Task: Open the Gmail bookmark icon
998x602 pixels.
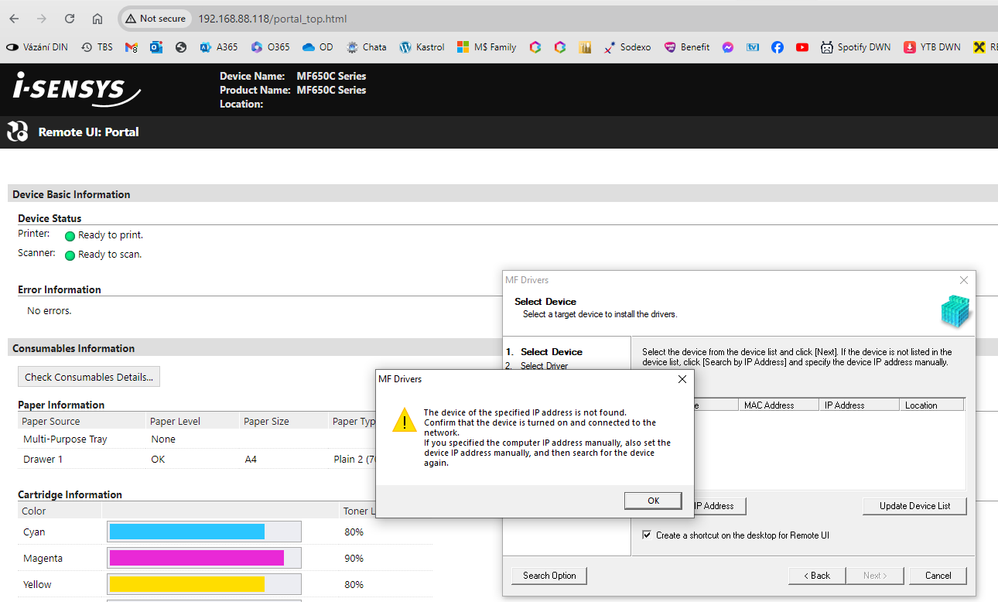Action: (131, 47)
